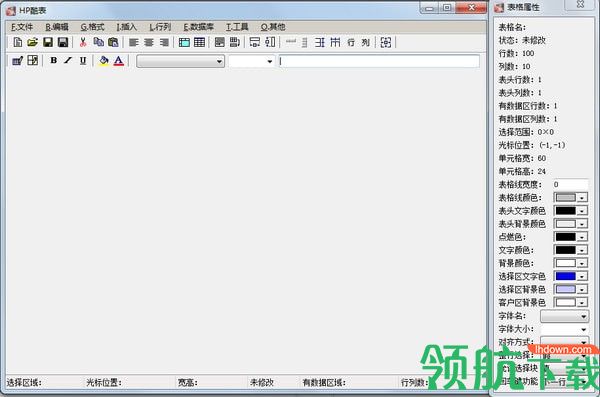This screenshot has width=600, height=397.
Task: Open the B.编辑 menu
Action: (57, 27)
